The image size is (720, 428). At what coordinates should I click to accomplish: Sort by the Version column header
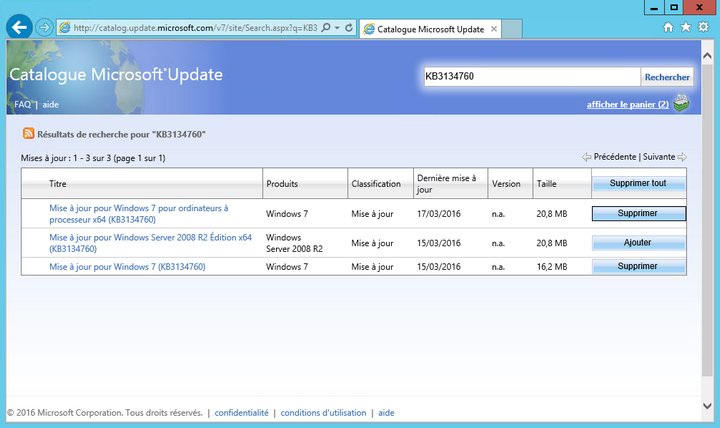point(506,184)
